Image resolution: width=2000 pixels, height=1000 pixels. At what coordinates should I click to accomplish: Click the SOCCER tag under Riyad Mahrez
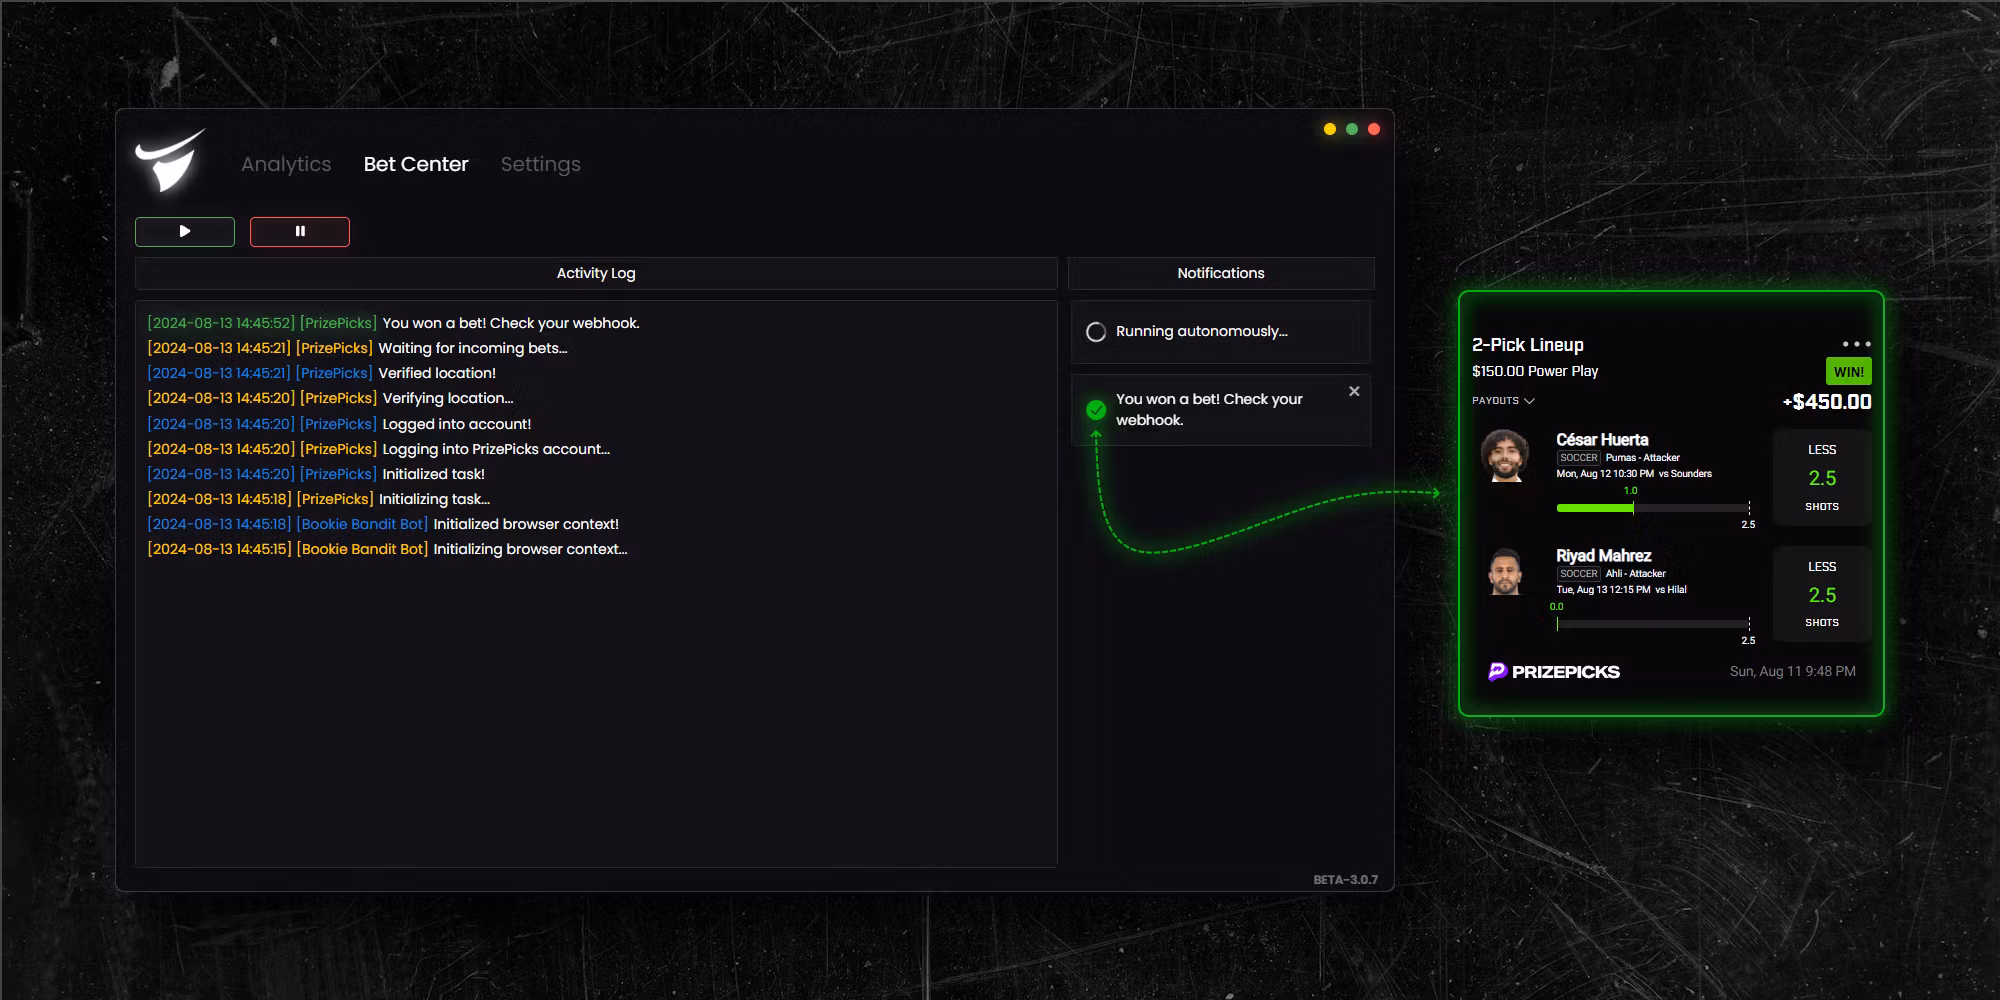click(1579, 574)
